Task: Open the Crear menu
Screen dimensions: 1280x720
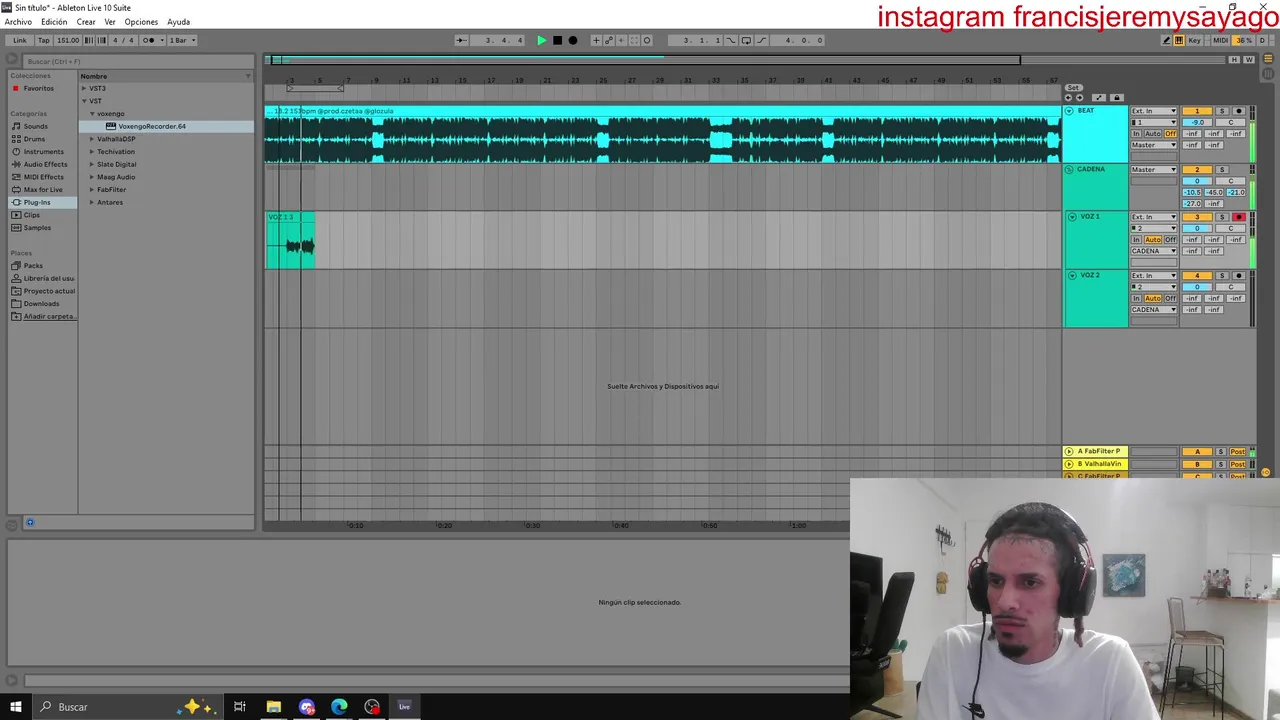Action: (x=86, y=22)
